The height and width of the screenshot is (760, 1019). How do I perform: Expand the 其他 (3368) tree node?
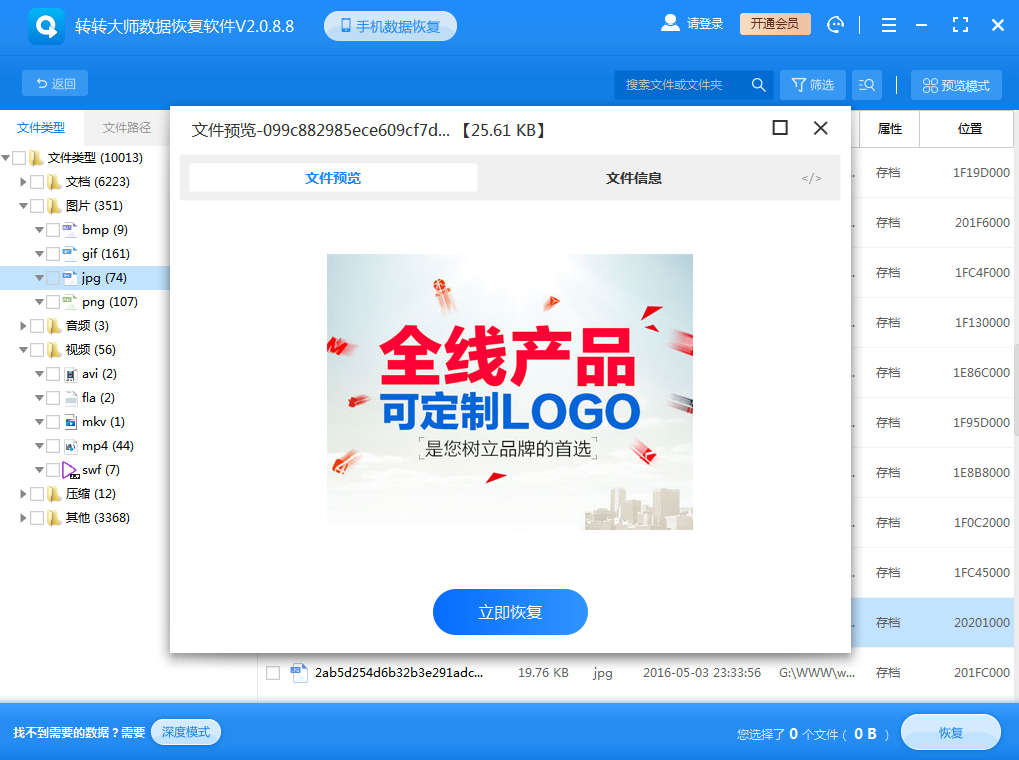[24, 518]
